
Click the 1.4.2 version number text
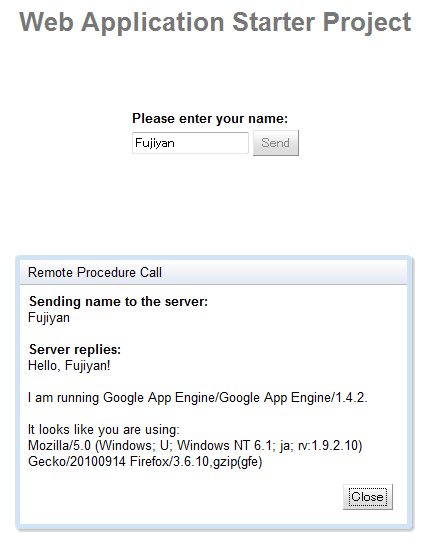[x=351, y=398]
